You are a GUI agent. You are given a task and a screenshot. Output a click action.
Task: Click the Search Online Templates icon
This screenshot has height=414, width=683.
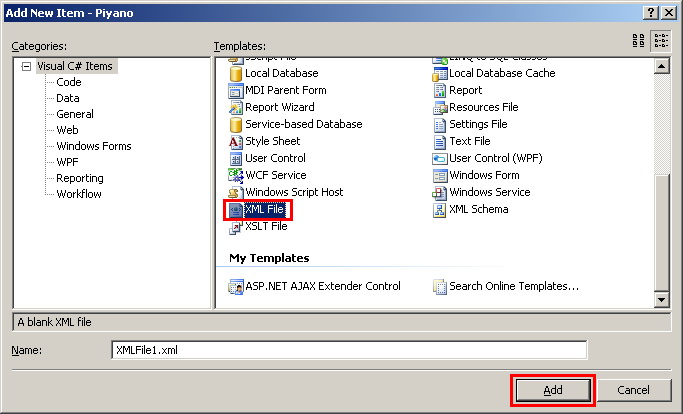tap(440, 287)
